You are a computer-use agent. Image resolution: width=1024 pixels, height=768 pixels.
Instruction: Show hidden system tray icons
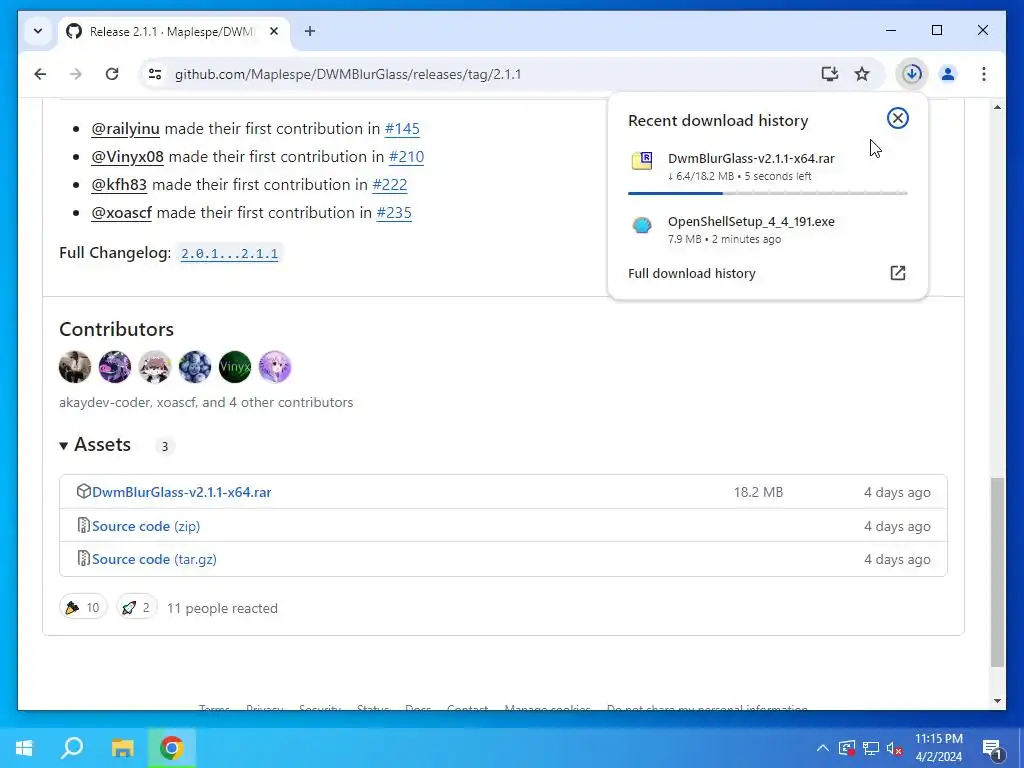tap(823, 748)
